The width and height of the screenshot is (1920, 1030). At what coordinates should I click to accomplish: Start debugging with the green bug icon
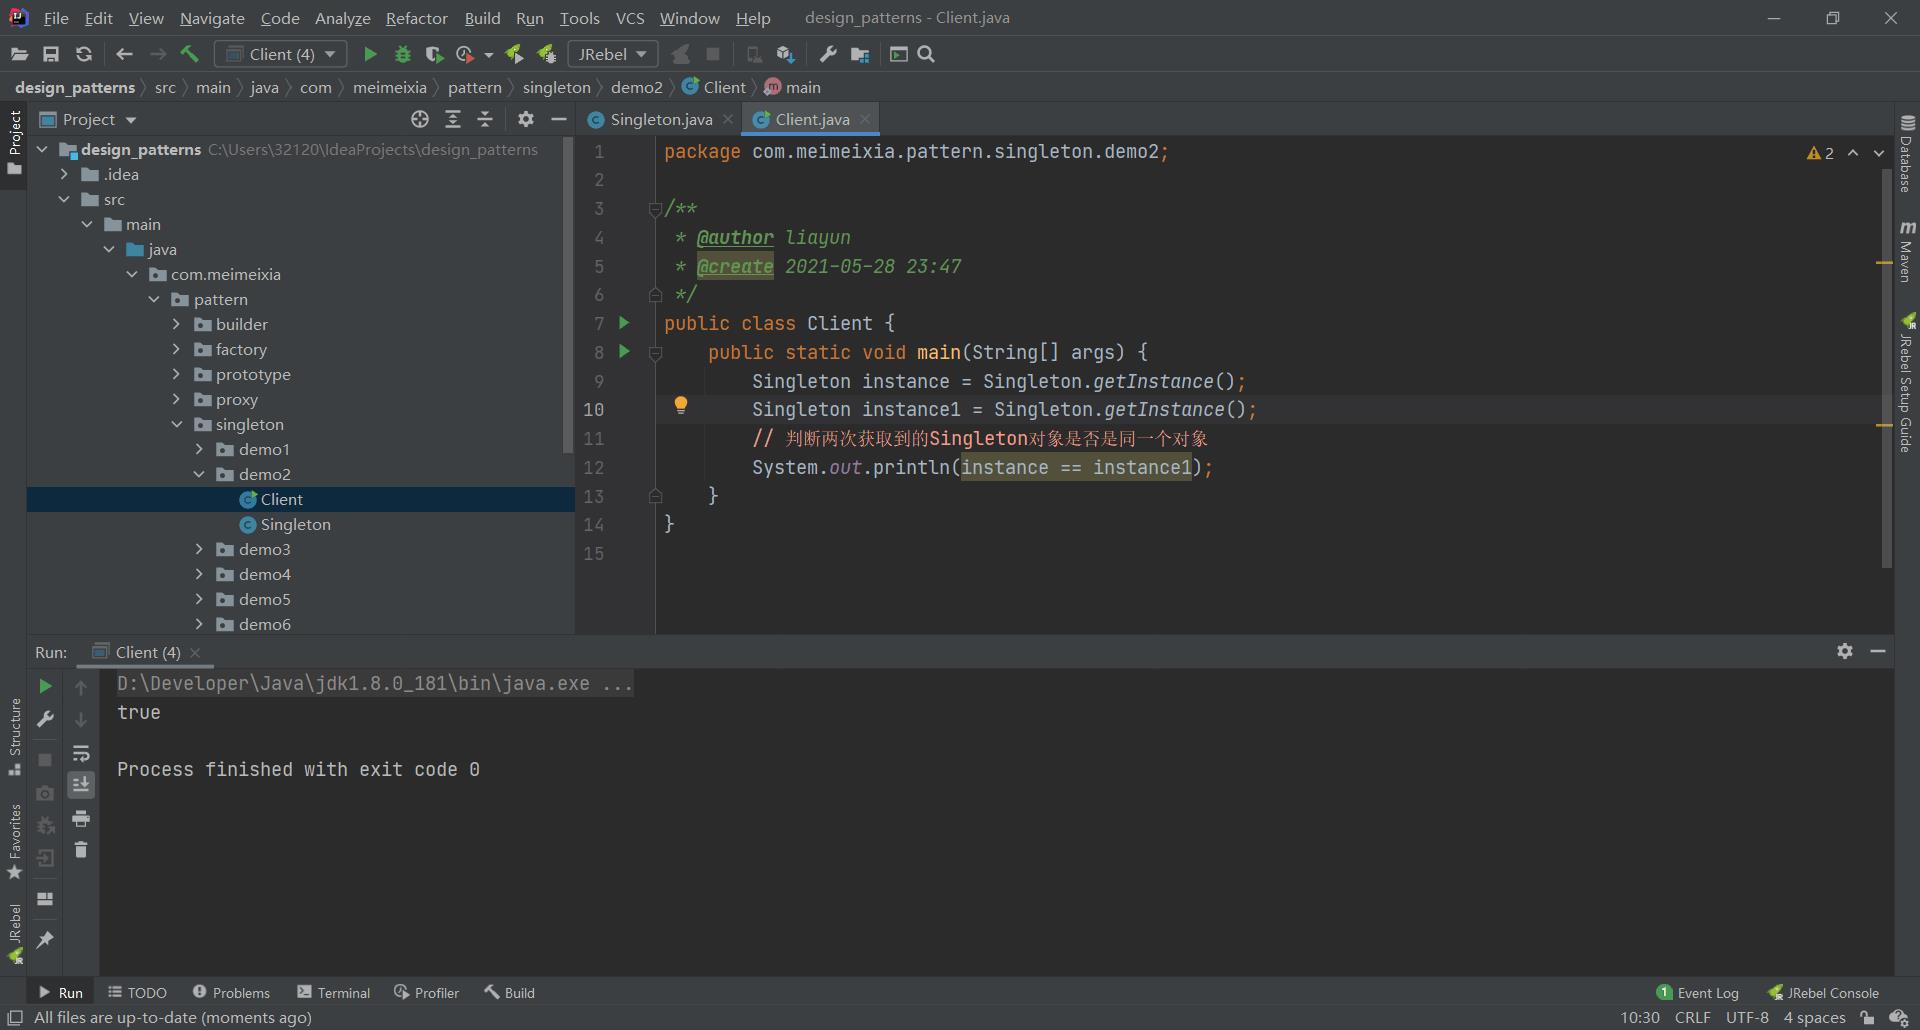coord(403,54)
